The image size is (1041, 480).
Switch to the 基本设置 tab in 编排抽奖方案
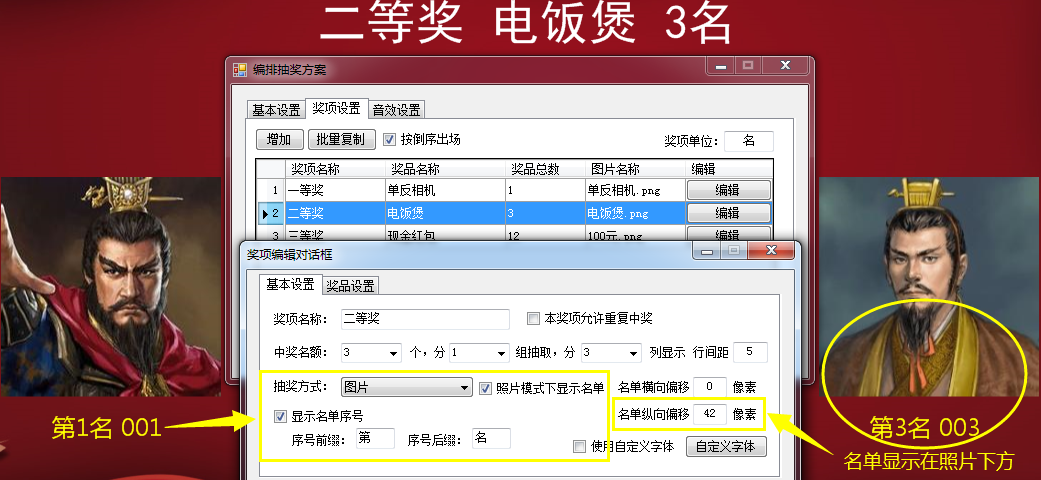[276, 110]
